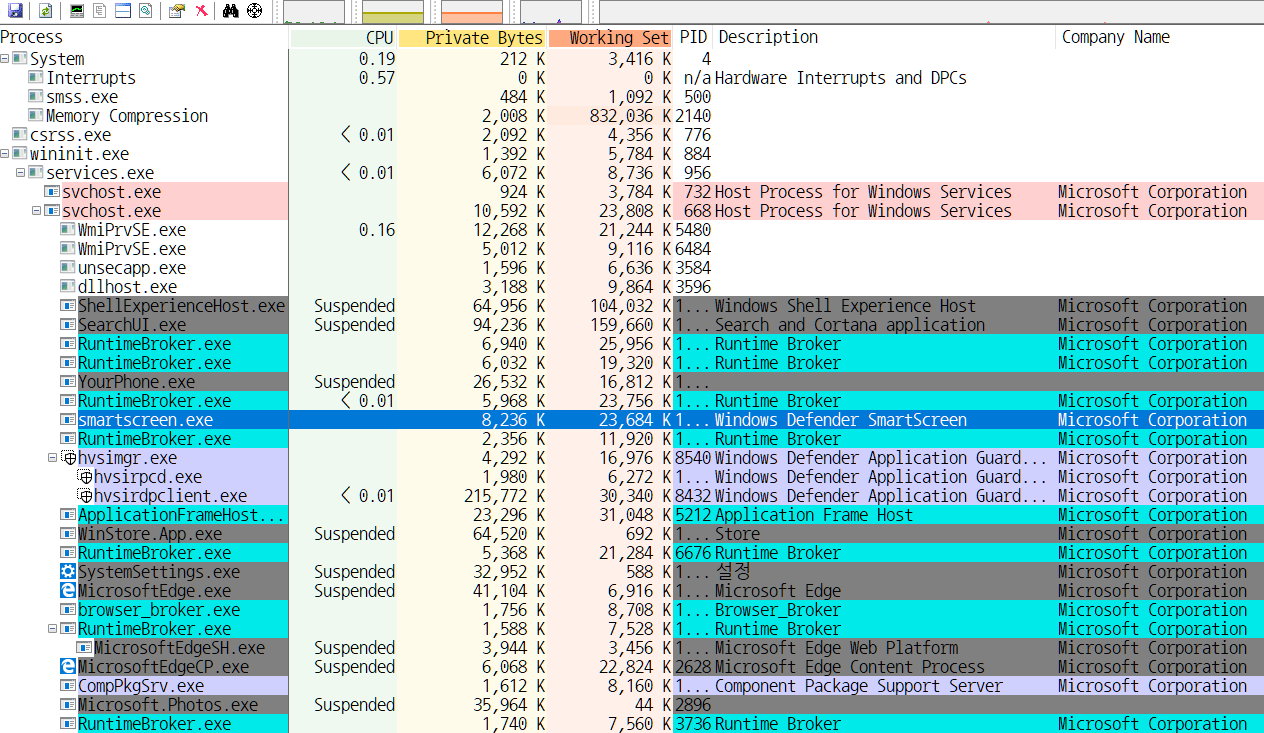
Task: Click the WinStore.App.exe process icon
Action: coord(68,534)
